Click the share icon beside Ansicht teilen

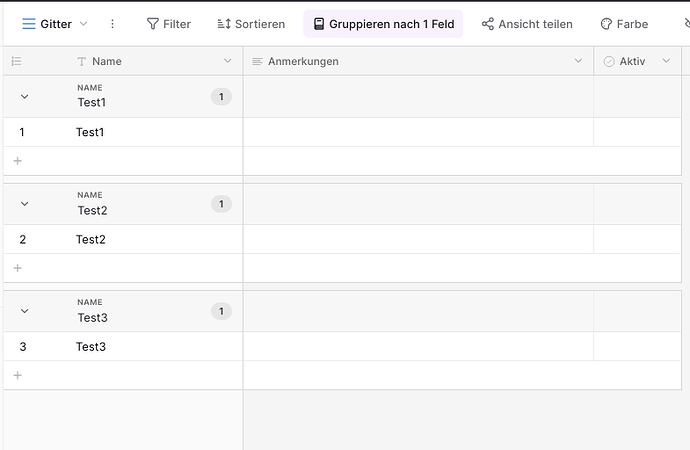click(488, 24)
